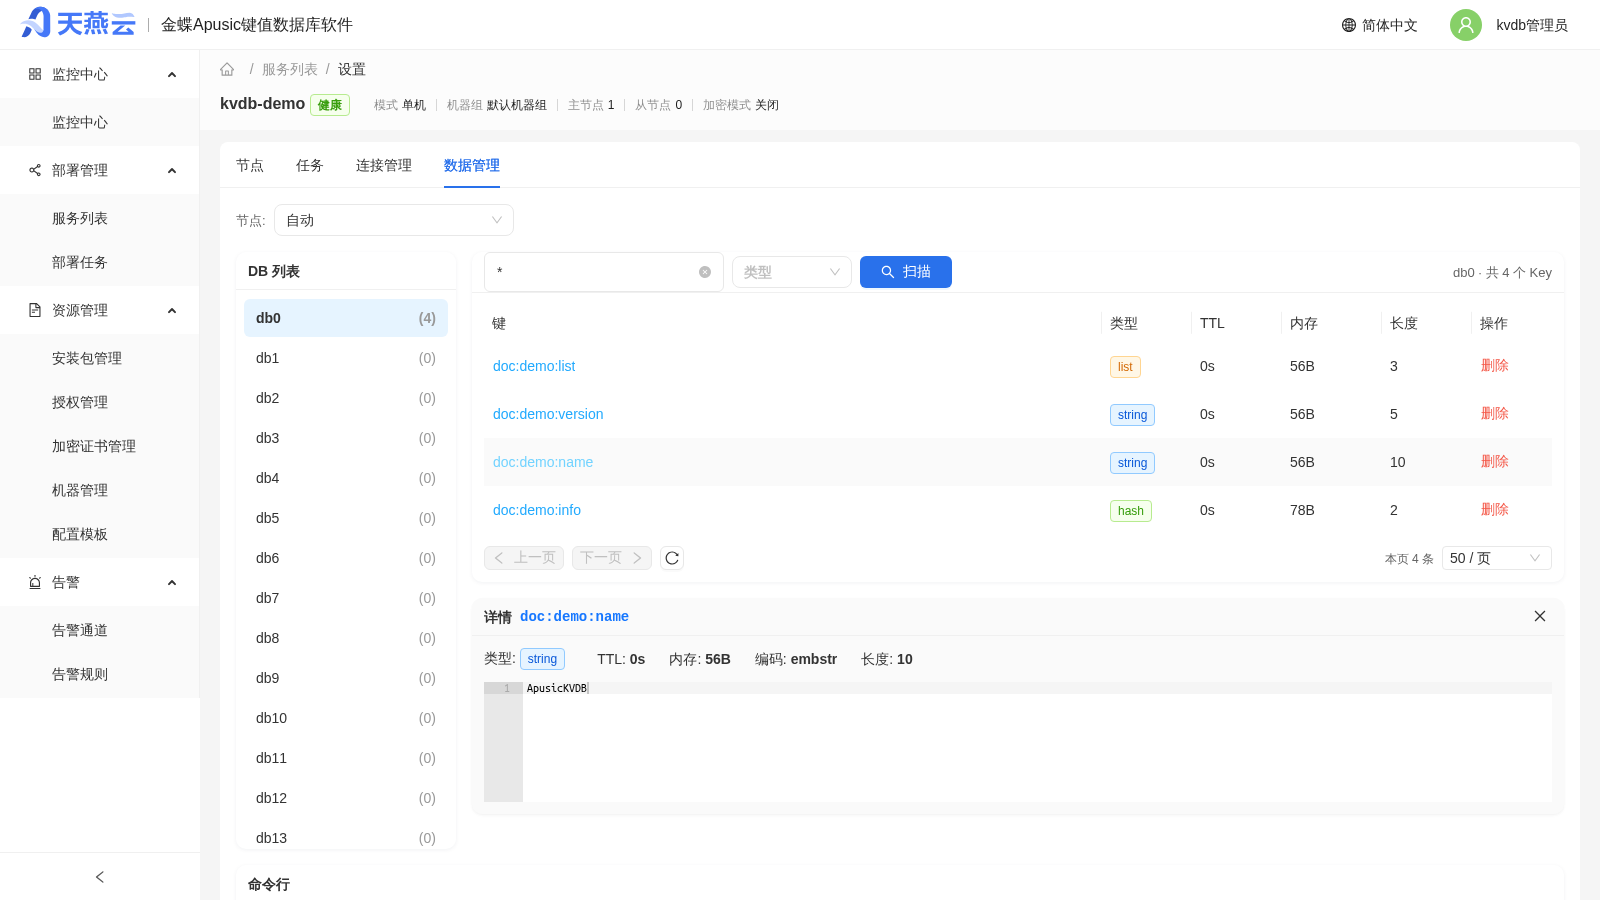Open key doc:demo:version

point(548,414)
